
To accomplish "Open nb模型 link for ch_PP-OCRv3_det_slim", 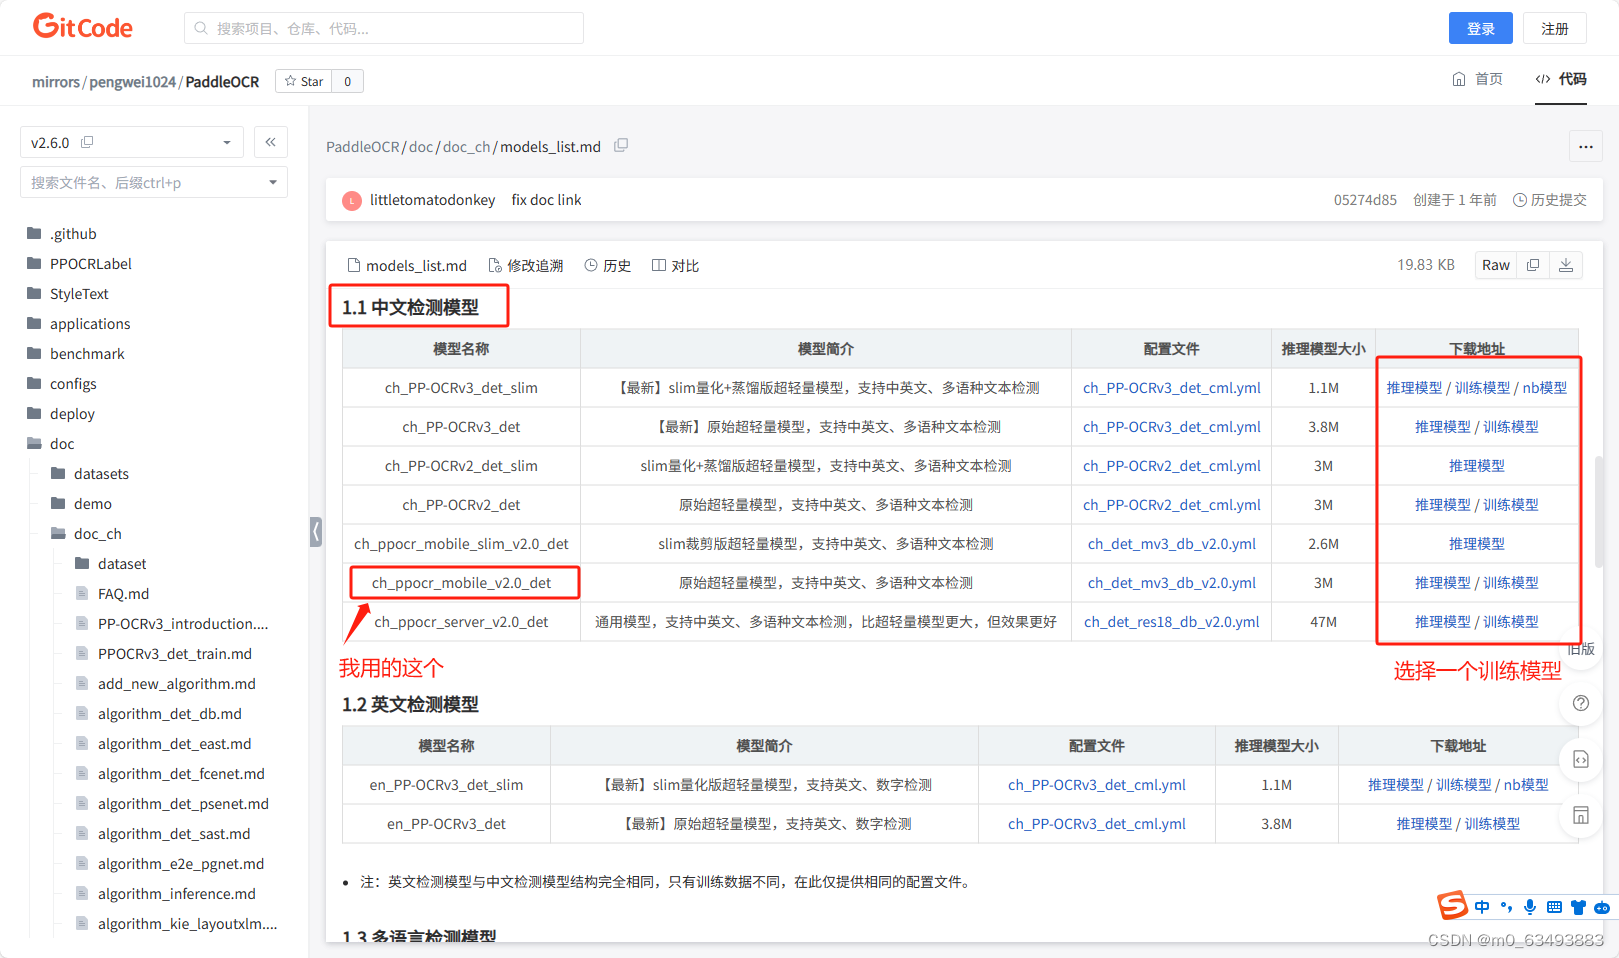I will coord(1545,388).
